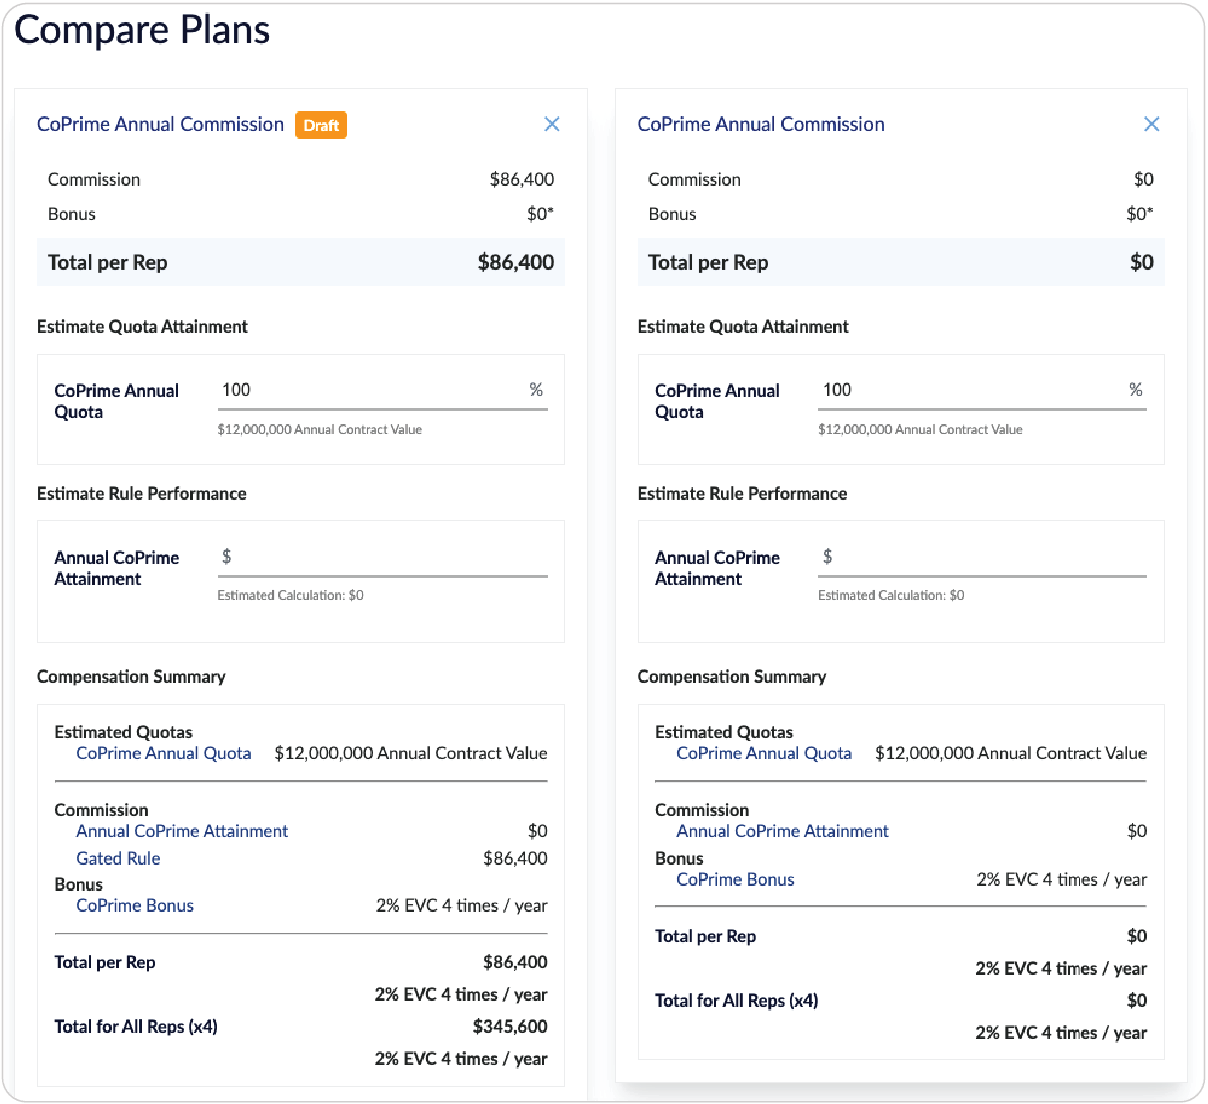Open right CoPrime Annual Quota summary link
1208x1104 pixels.
pos(764,753)
